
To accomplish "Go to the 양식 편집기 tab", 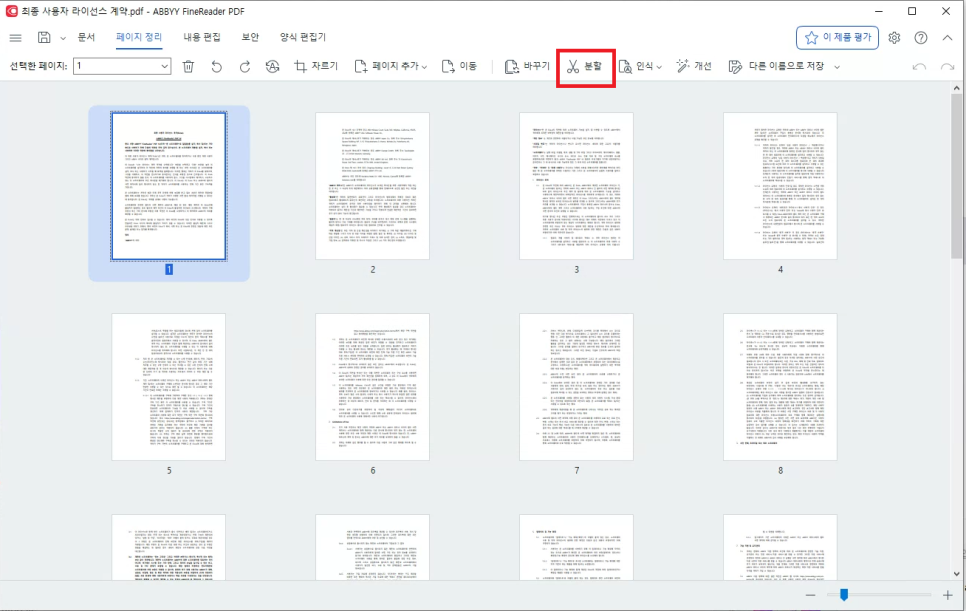I will pos(302,37).
